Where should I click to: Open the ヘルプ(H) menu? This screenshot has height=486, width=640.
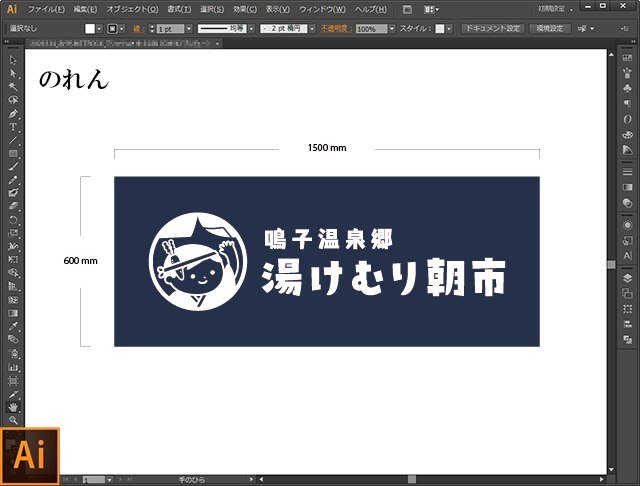point(371,9)
